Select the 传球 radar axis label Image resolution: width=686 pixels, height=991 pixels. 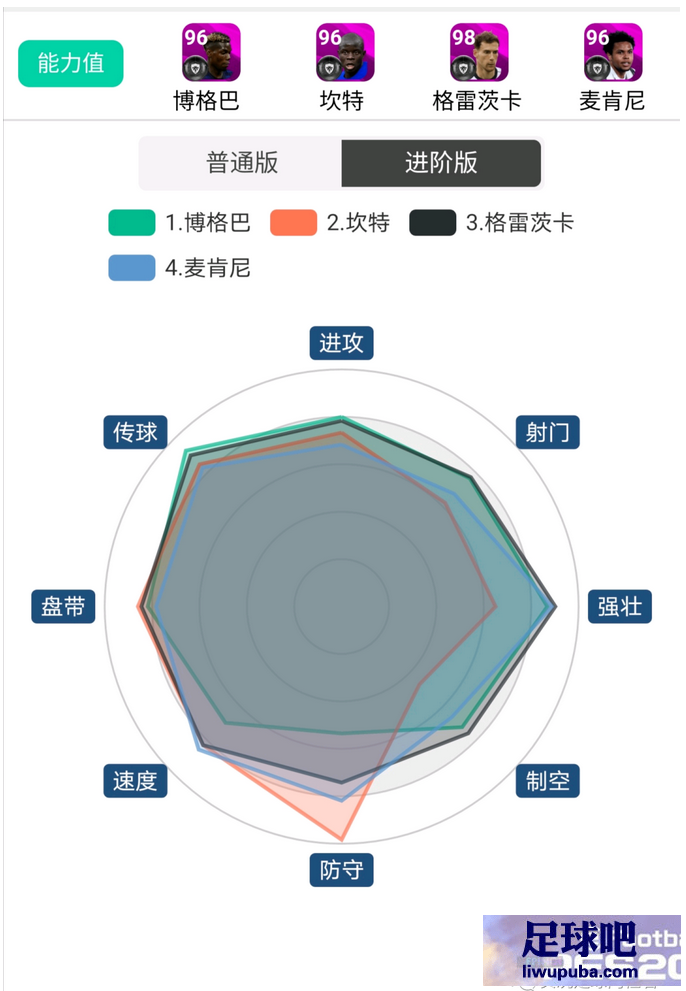click(x=135, y=432)
